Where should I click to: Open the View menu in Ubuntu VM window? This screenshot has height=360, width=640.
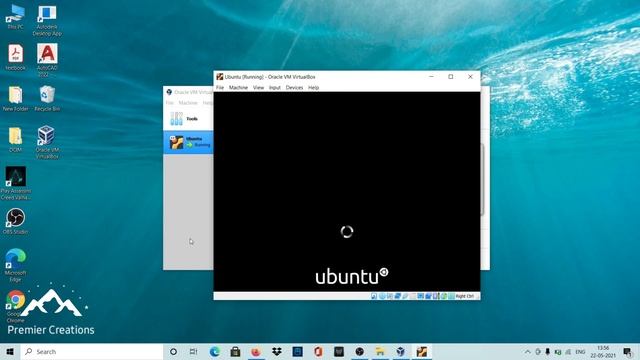258,87
